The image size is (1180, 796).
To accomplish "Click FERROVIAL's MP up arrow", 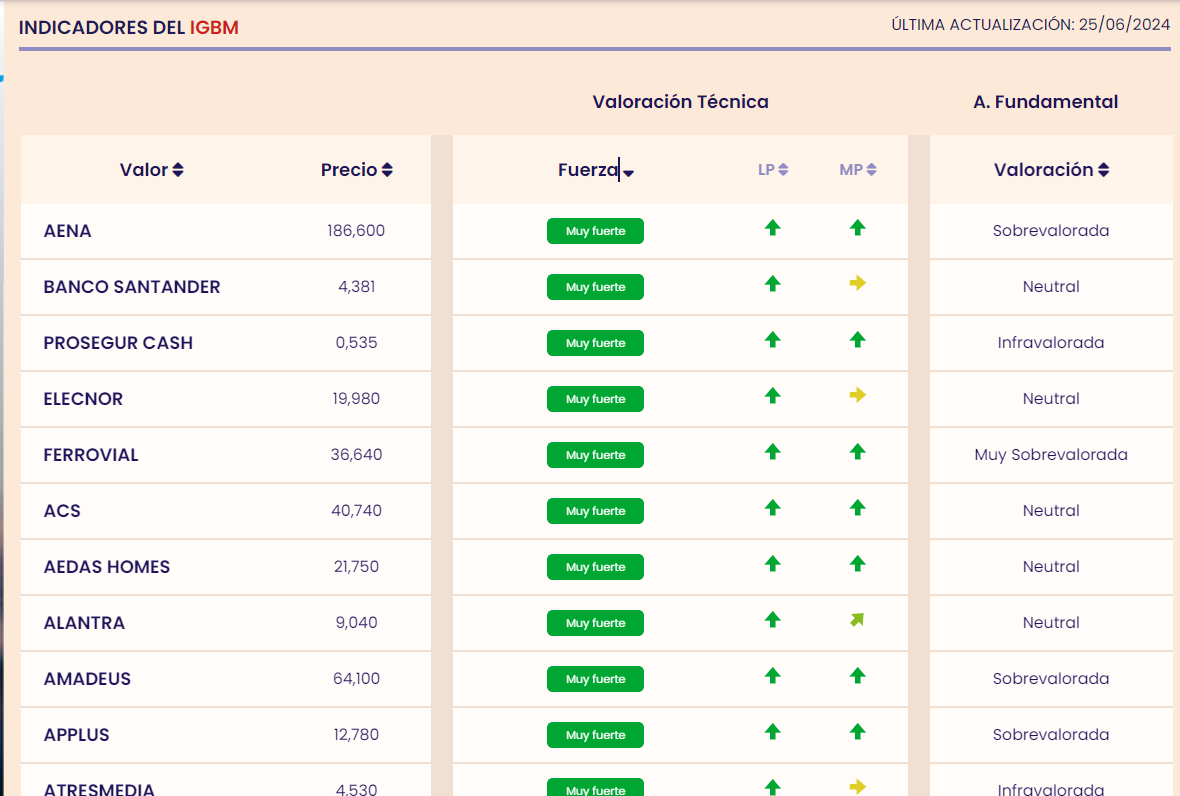I will 858,451.
